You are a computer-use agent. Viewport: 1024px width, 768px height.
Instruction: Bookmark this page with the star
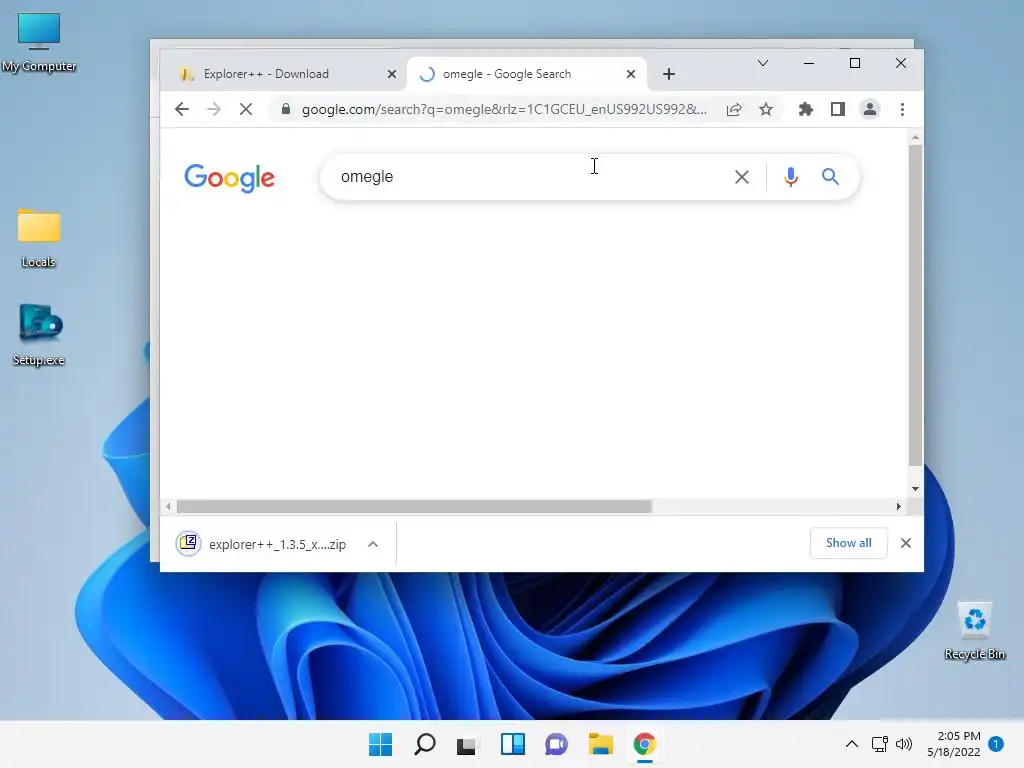pos(766,109)
